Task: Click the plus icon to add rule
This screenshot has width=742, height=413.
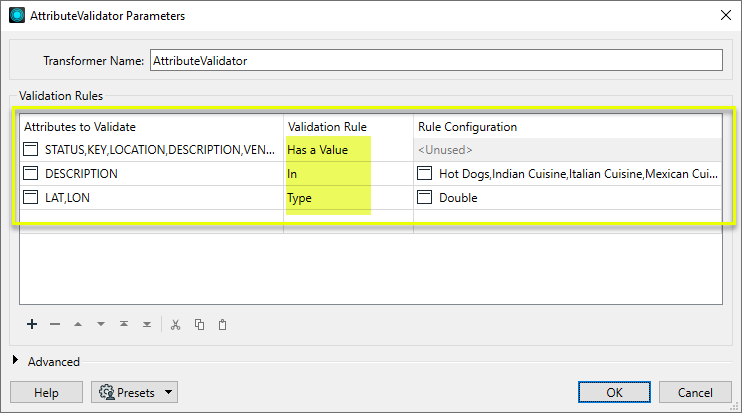Action: pyautogui.click(x=32, y=324)
